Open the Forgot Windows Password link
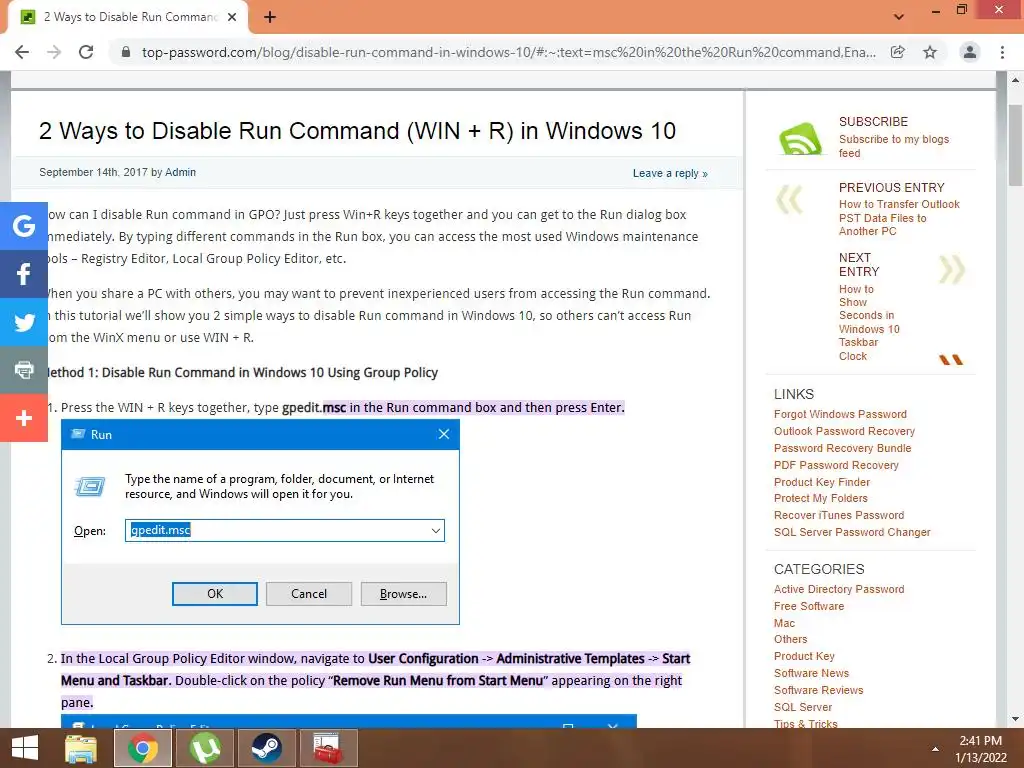The width and height of the screenshot is (1024, 768). coord(840,414)
